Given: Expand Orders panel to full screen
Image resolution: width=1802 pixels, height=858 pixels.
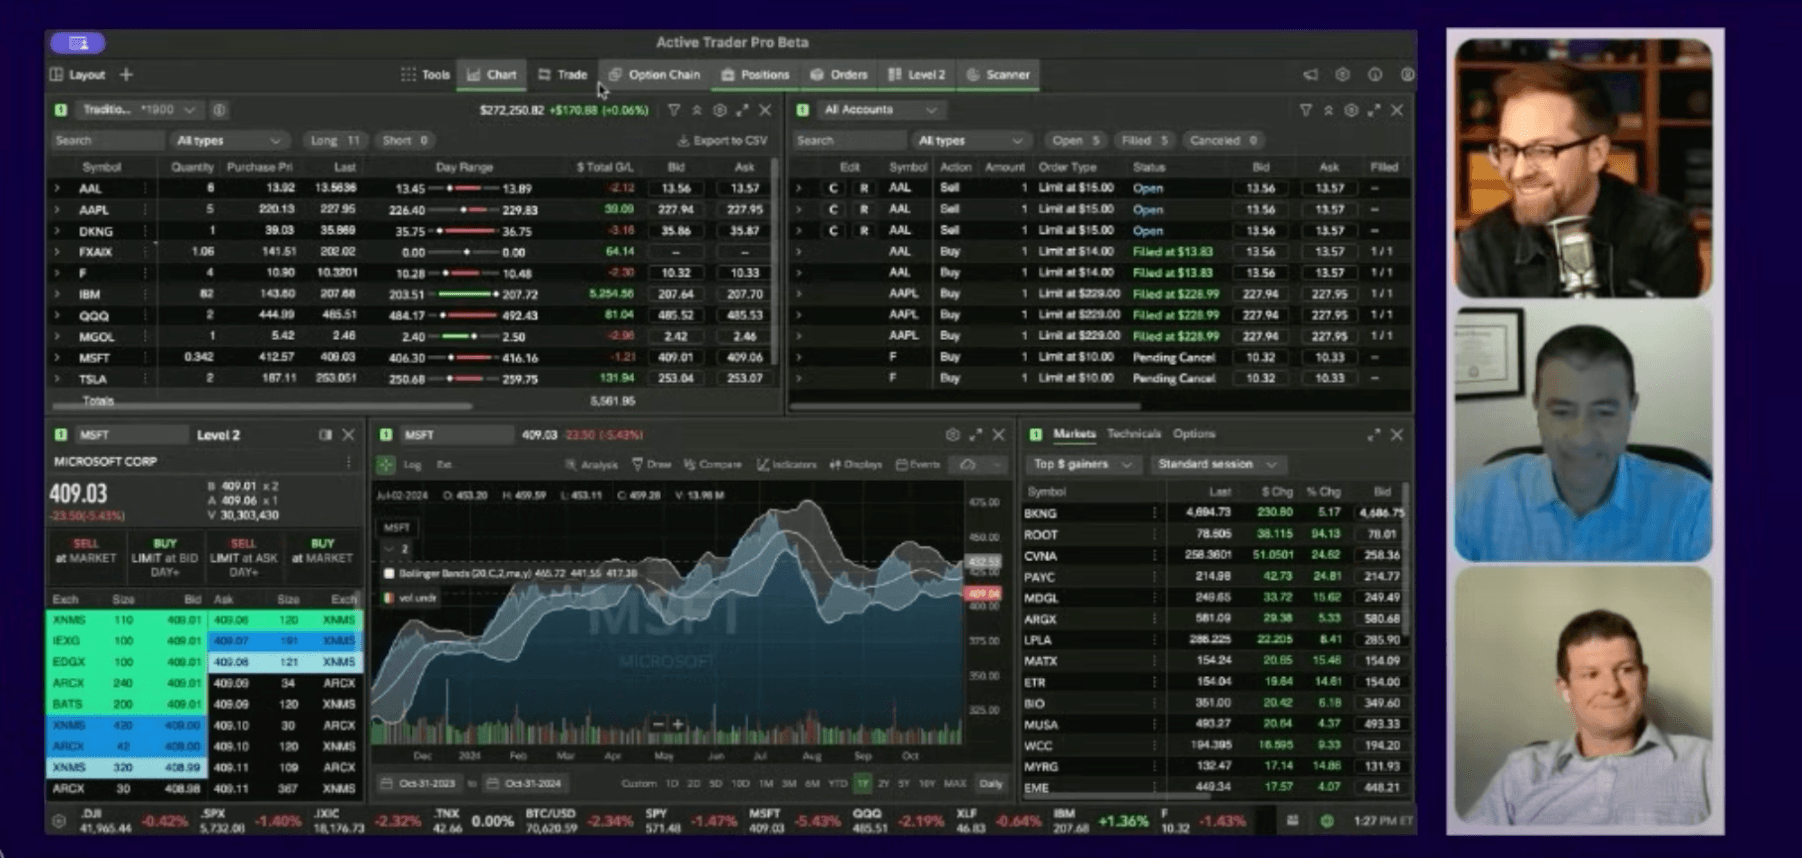Looking at the screenshot, I should [1374, 110].
